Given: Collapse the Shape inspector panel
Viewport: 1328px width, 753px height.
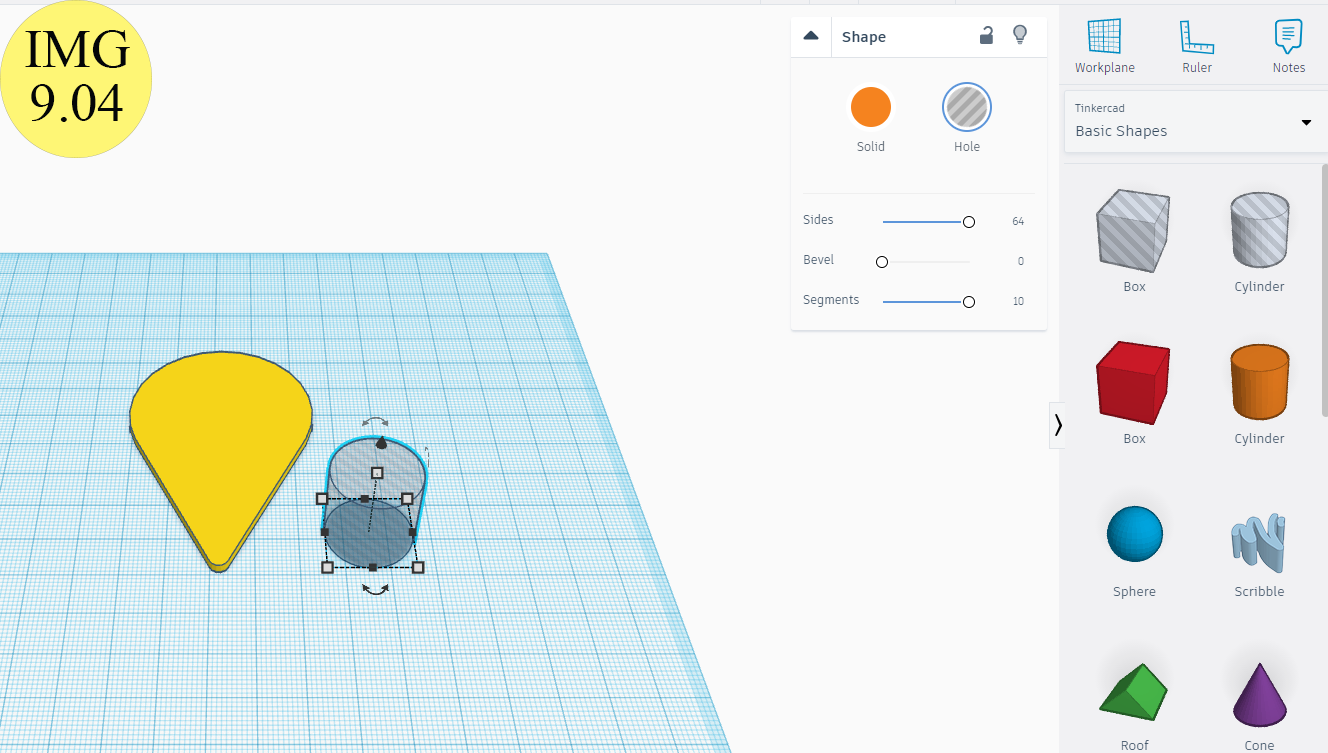Looking at the screenshot, I should click(x=811, y=36).
